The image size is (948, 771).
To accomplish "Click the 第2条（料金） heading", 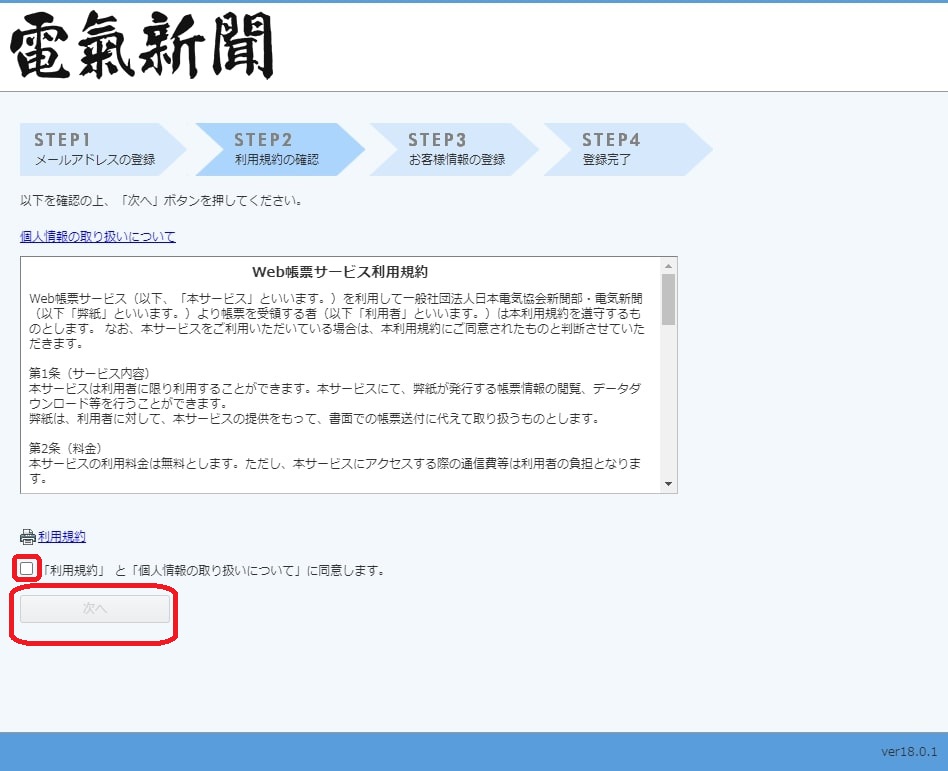I will pos(66,448).
